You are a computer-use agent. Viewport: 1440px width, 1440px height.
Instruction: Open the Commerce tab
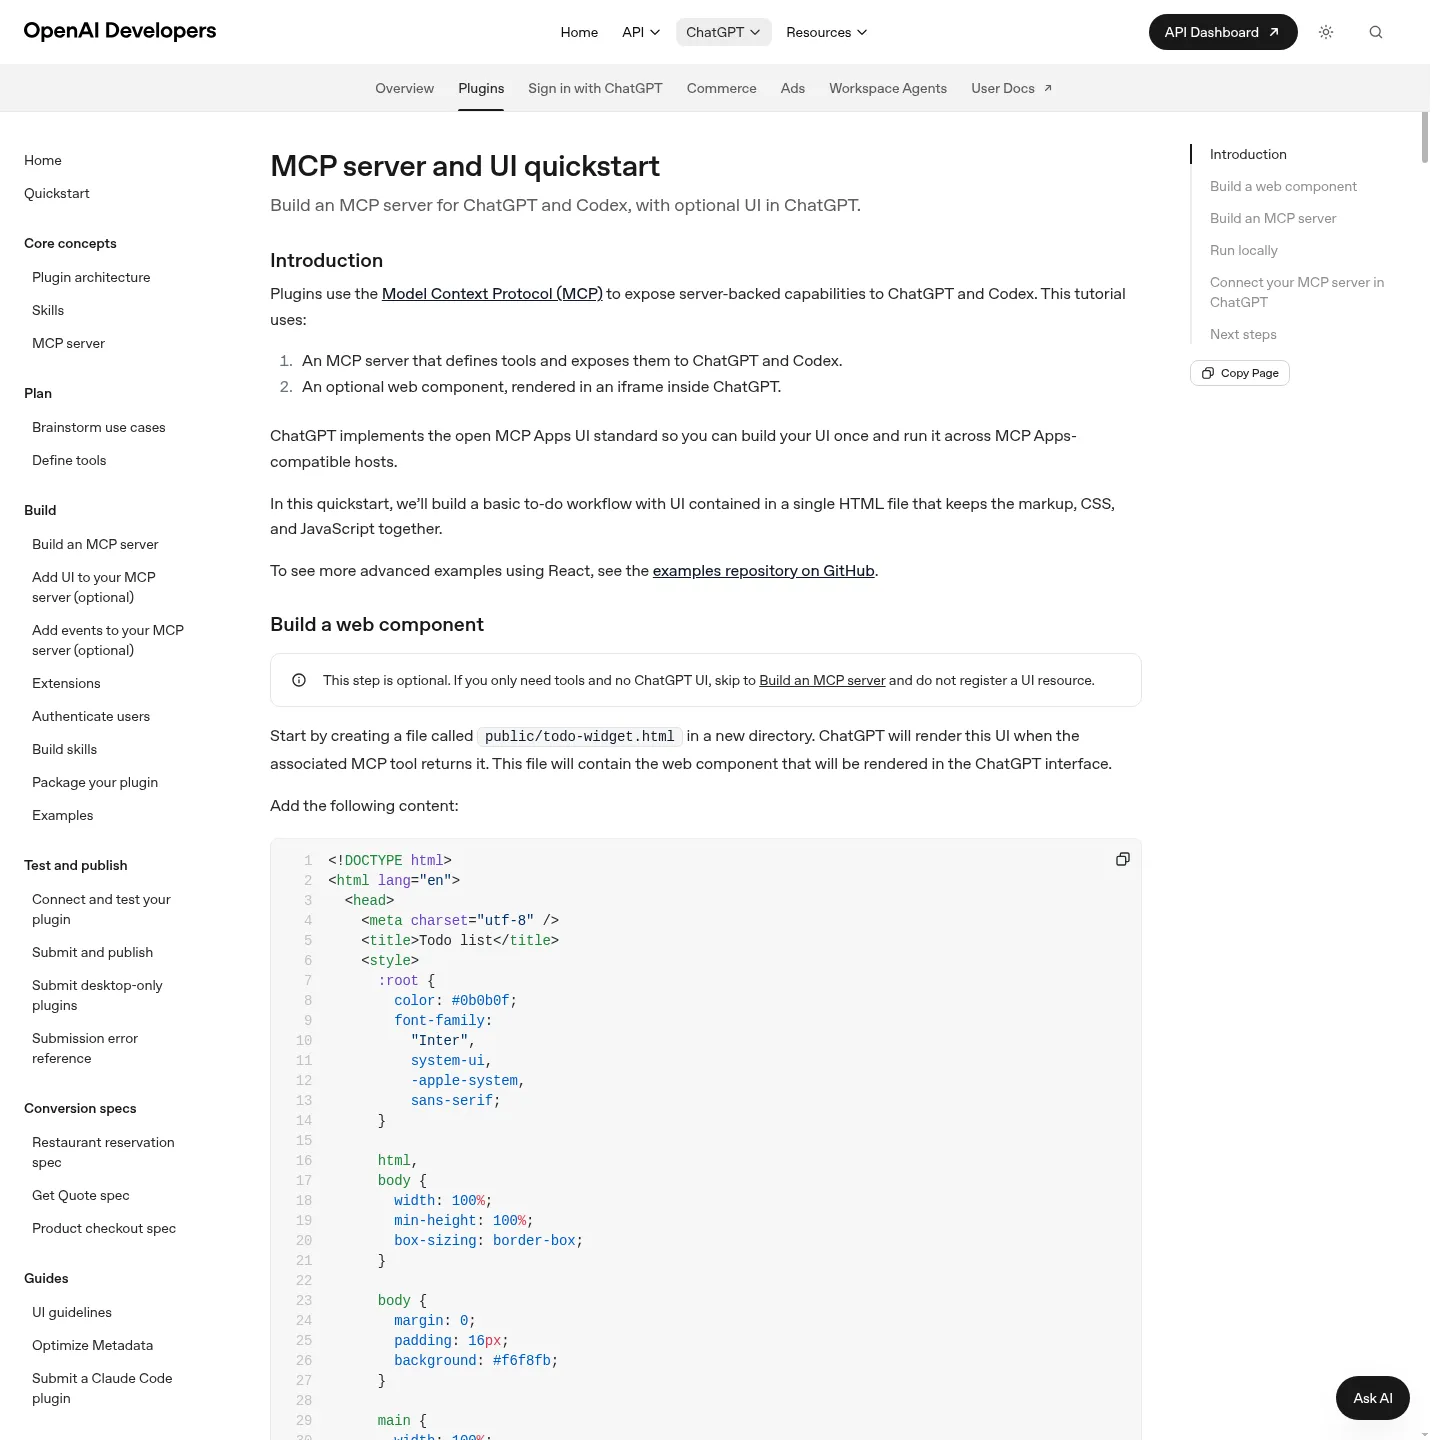tap(722, 88)
